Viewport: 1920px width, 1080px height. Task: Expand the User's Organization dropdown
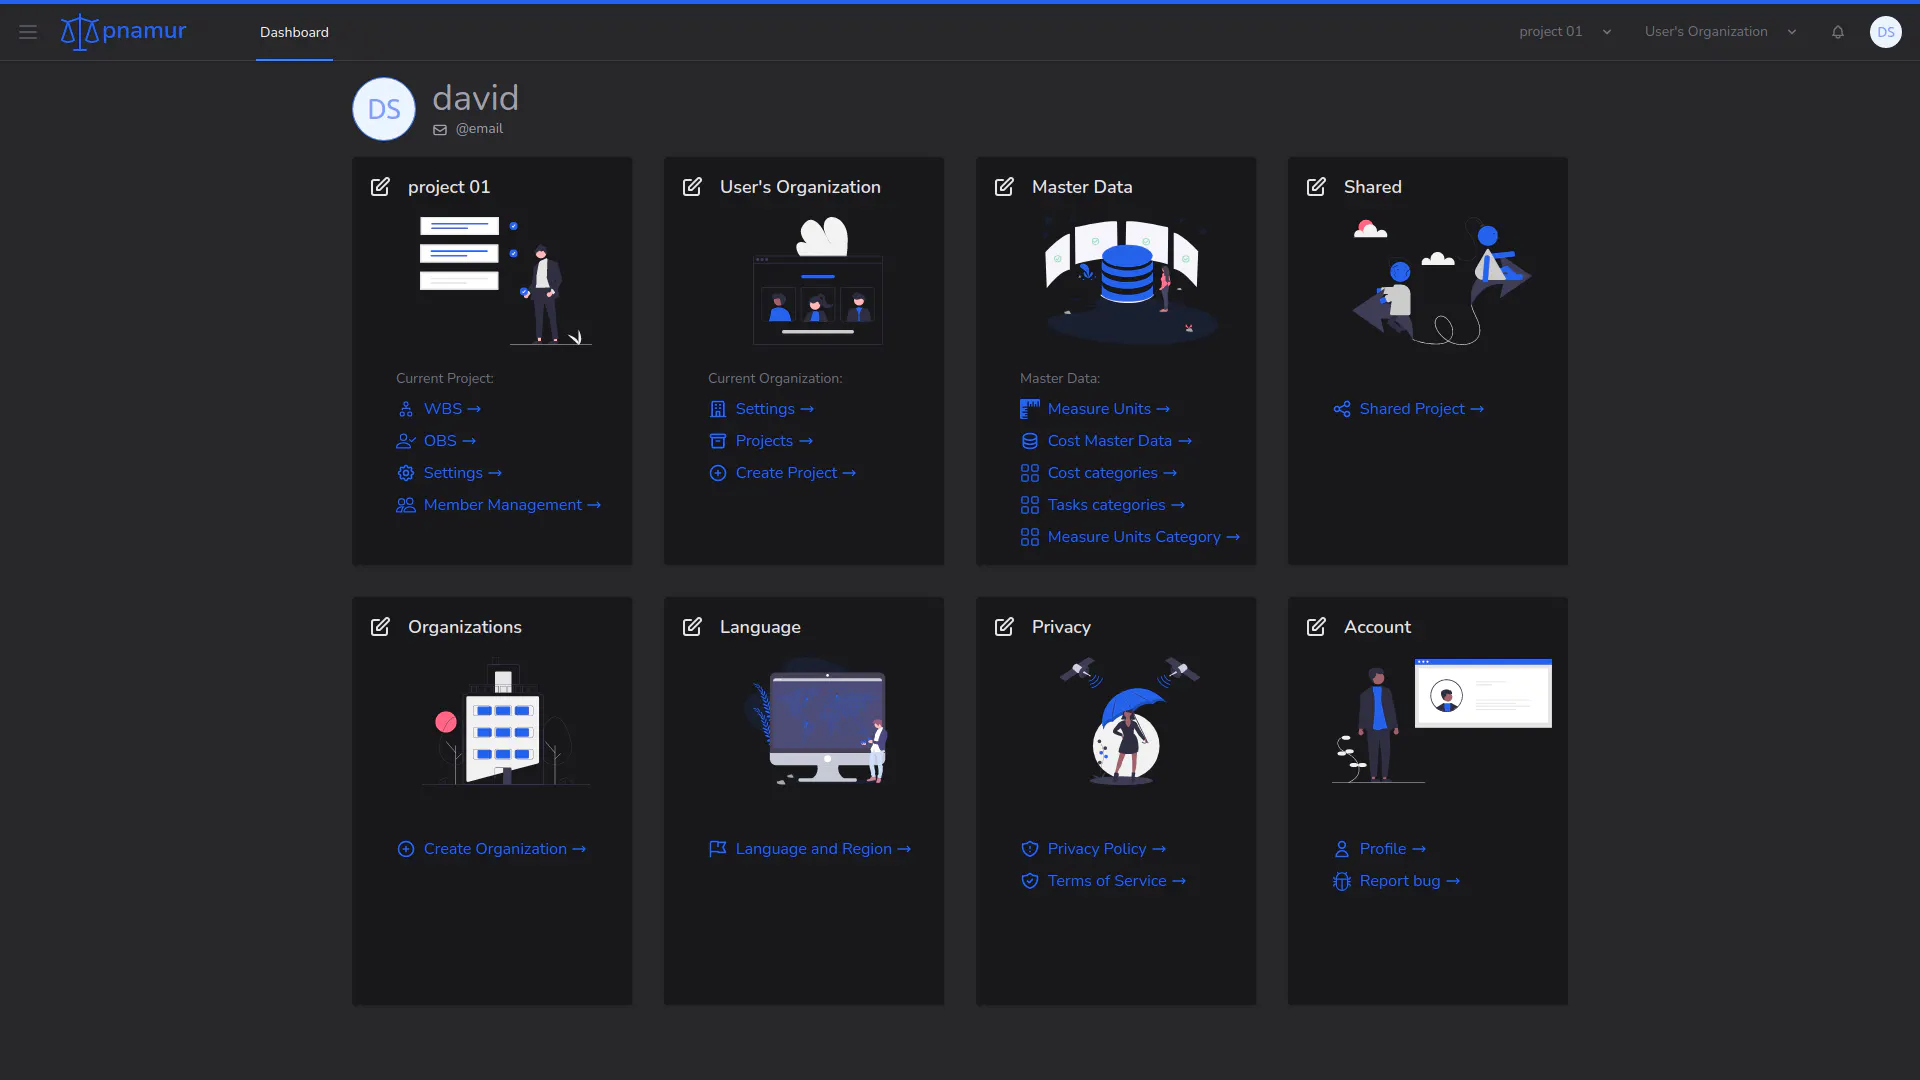pos(1721,32)
